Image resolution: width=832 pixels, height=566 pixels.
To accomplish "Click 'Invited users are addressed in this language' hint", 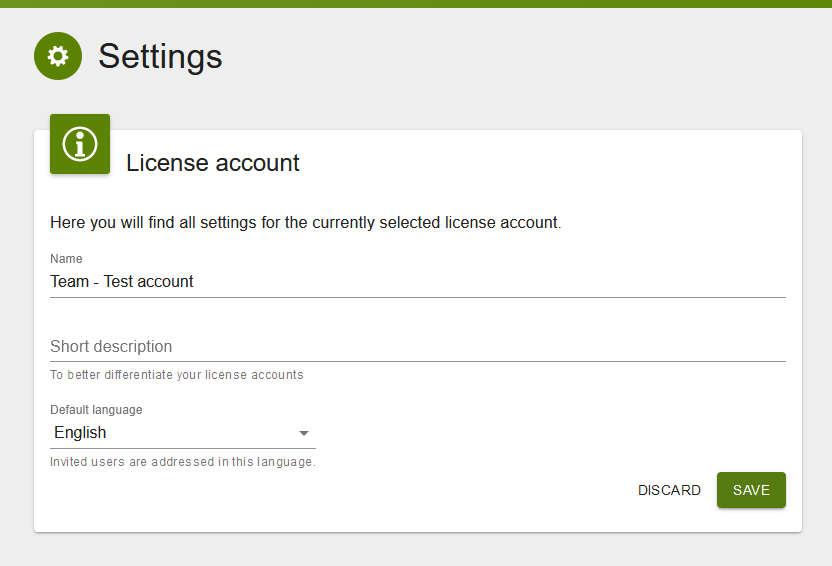I will 183,461.
